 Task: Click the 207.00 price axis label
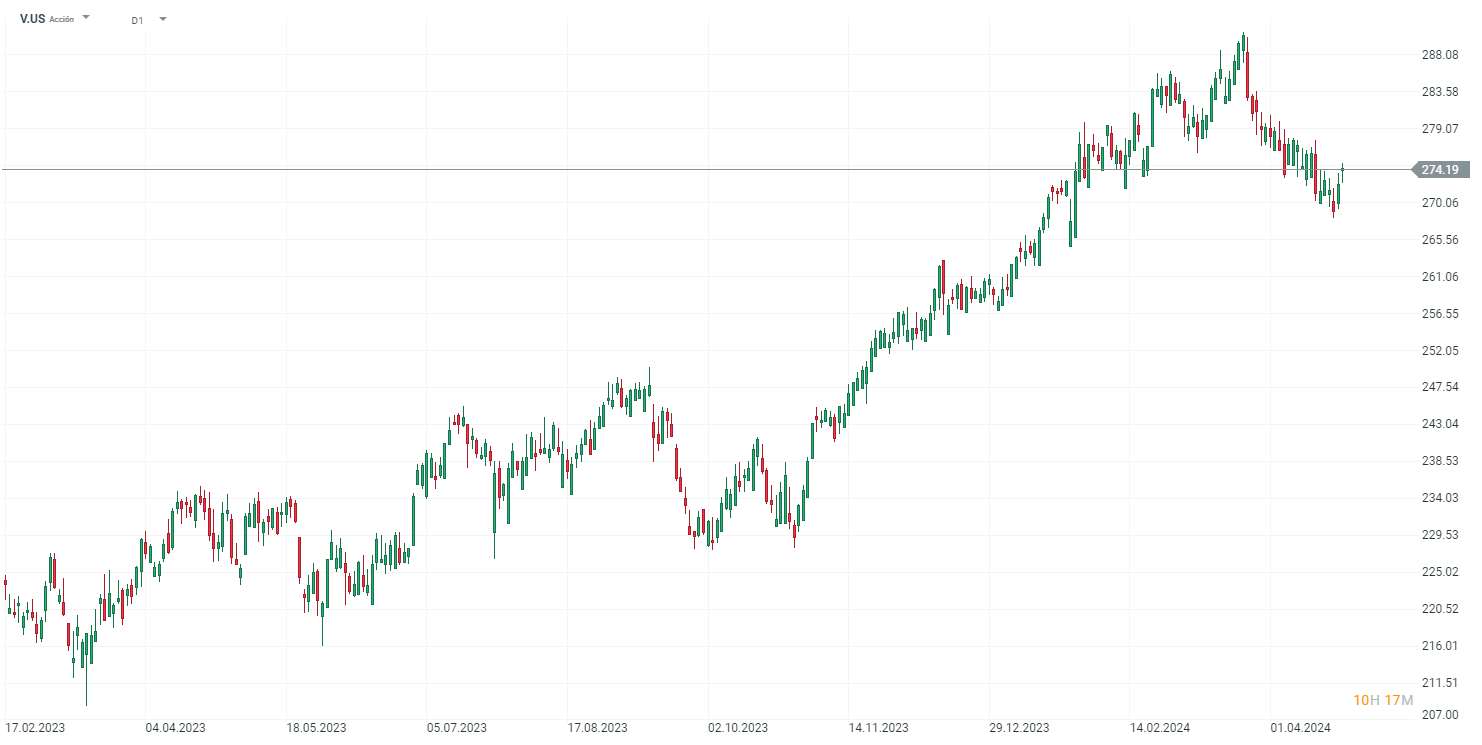click(1439, 714)
